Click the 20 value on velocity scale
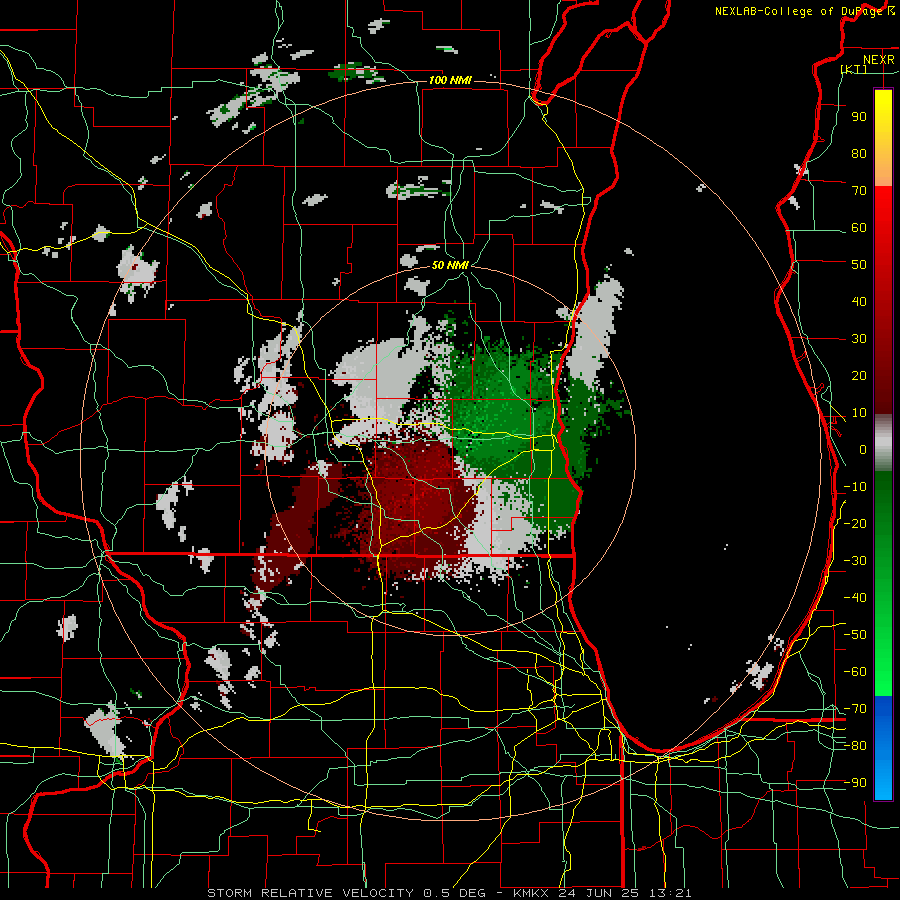Screen dimensions: 900x900 coord(859,375)
